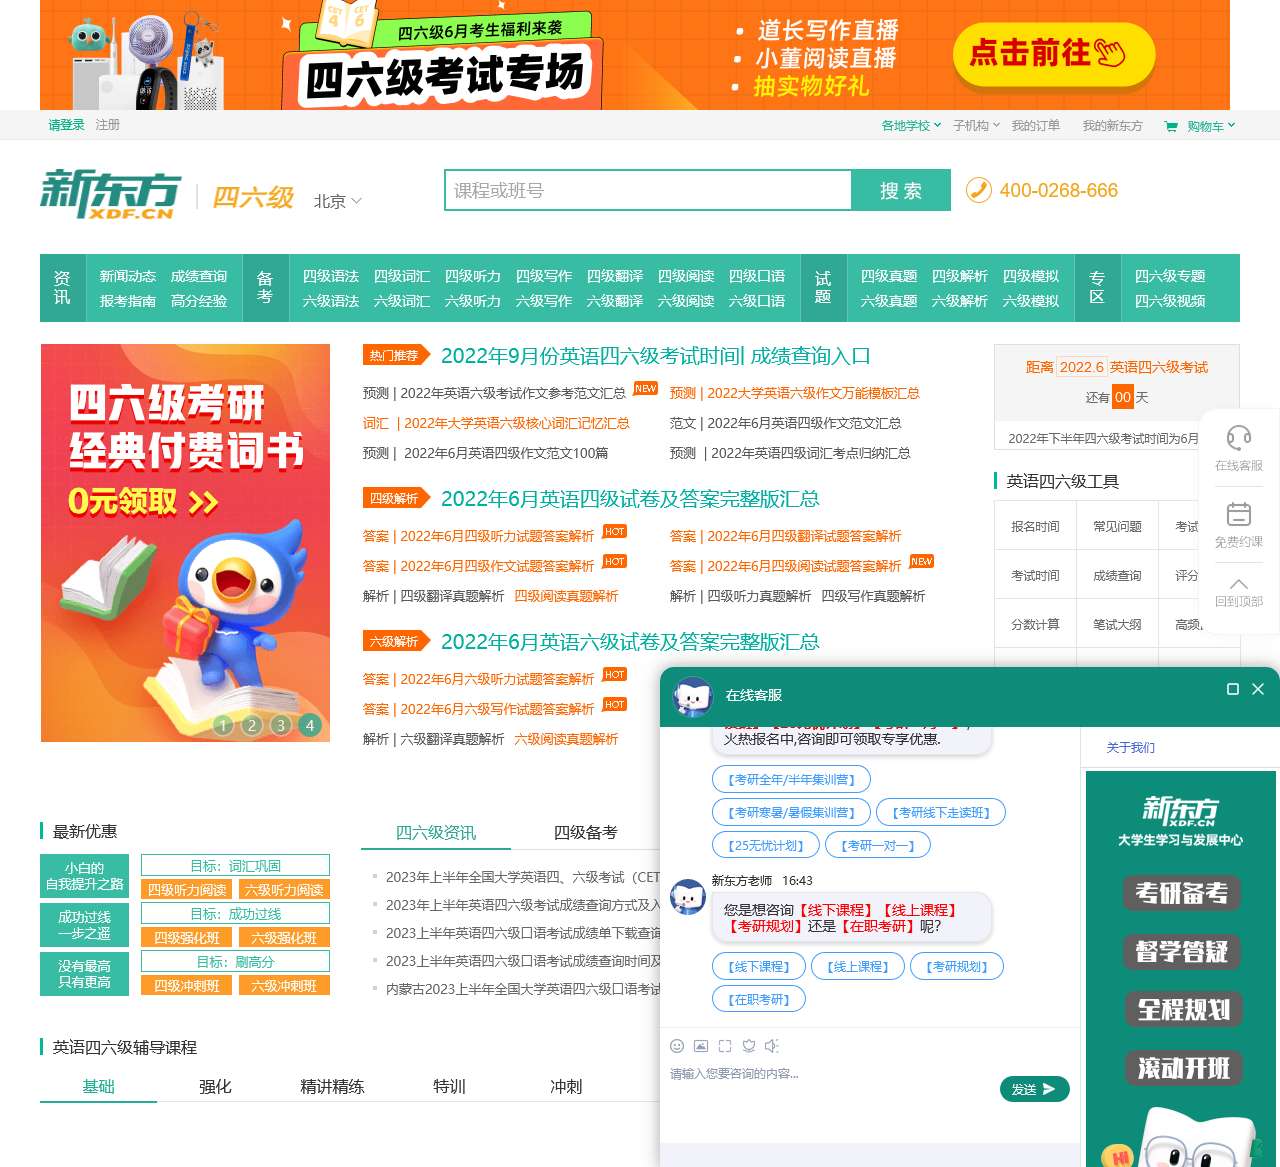1280x1167 pixels.
Task: Switch to the 四级备考 tab
Action: 584,832
